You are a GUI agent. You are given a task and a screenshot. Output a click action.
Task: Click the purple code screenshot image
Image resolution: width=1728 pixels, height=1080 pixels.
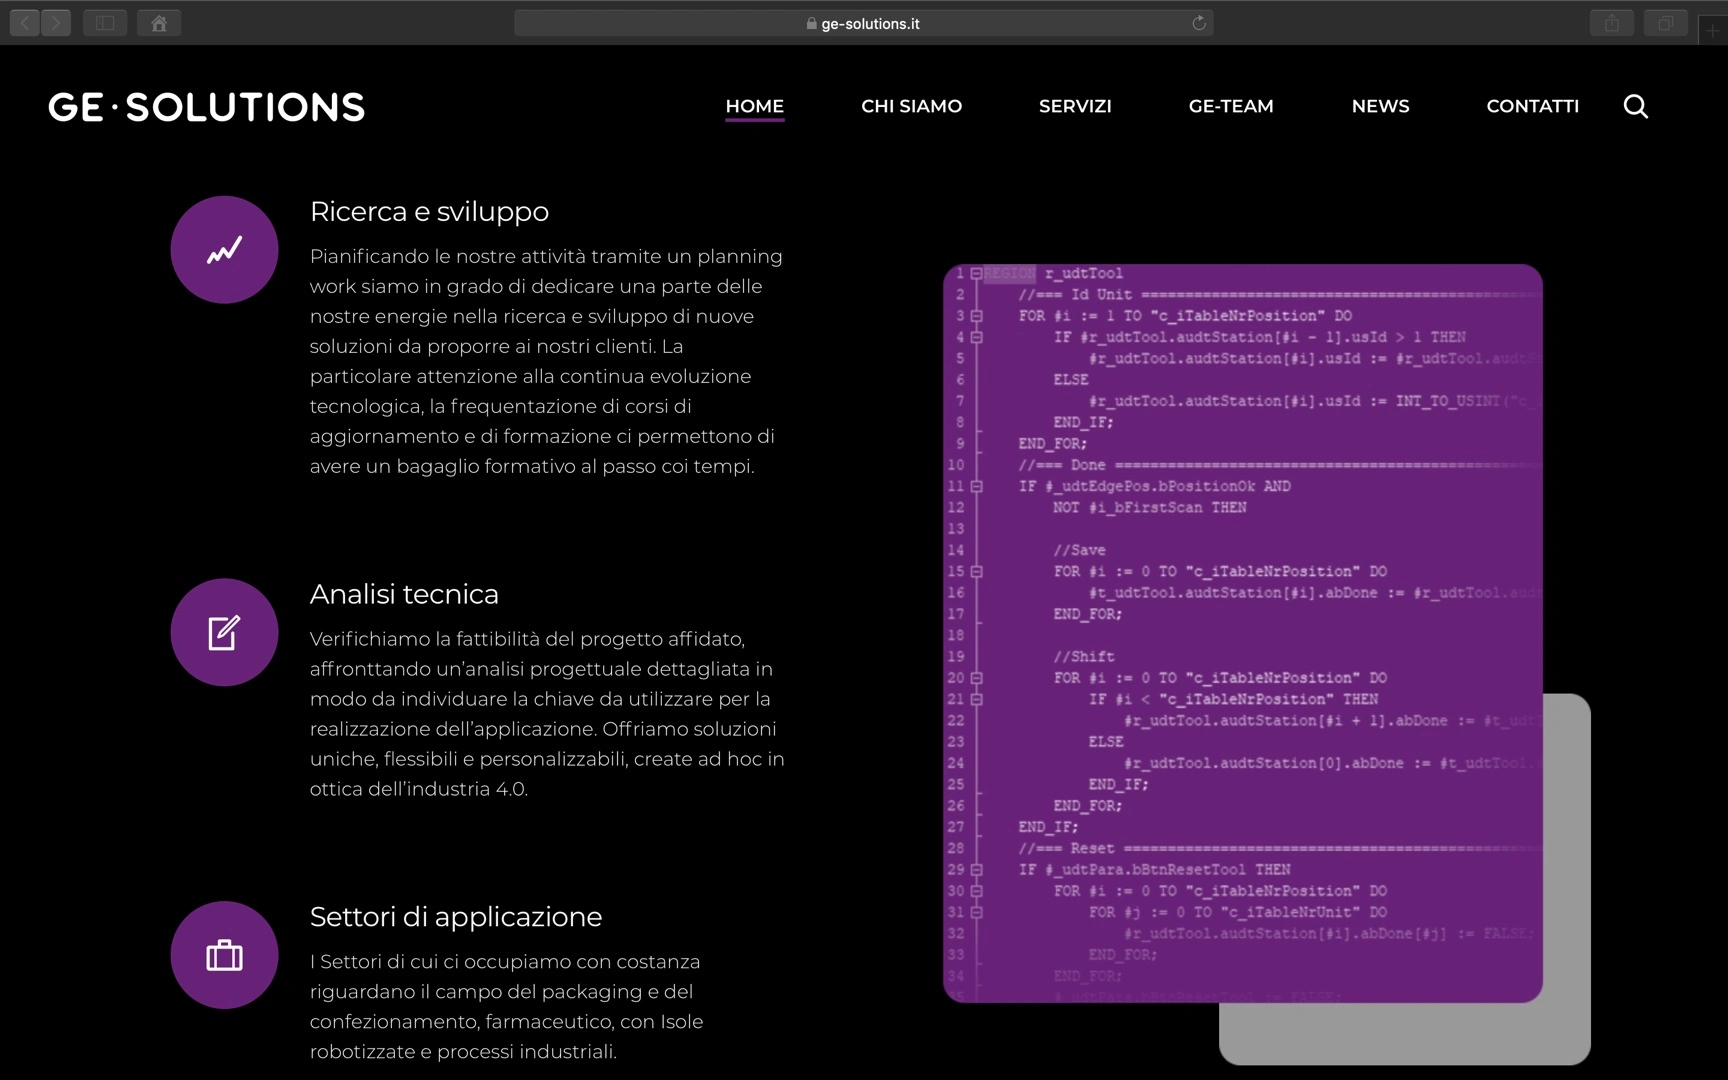pos(1242,633)
